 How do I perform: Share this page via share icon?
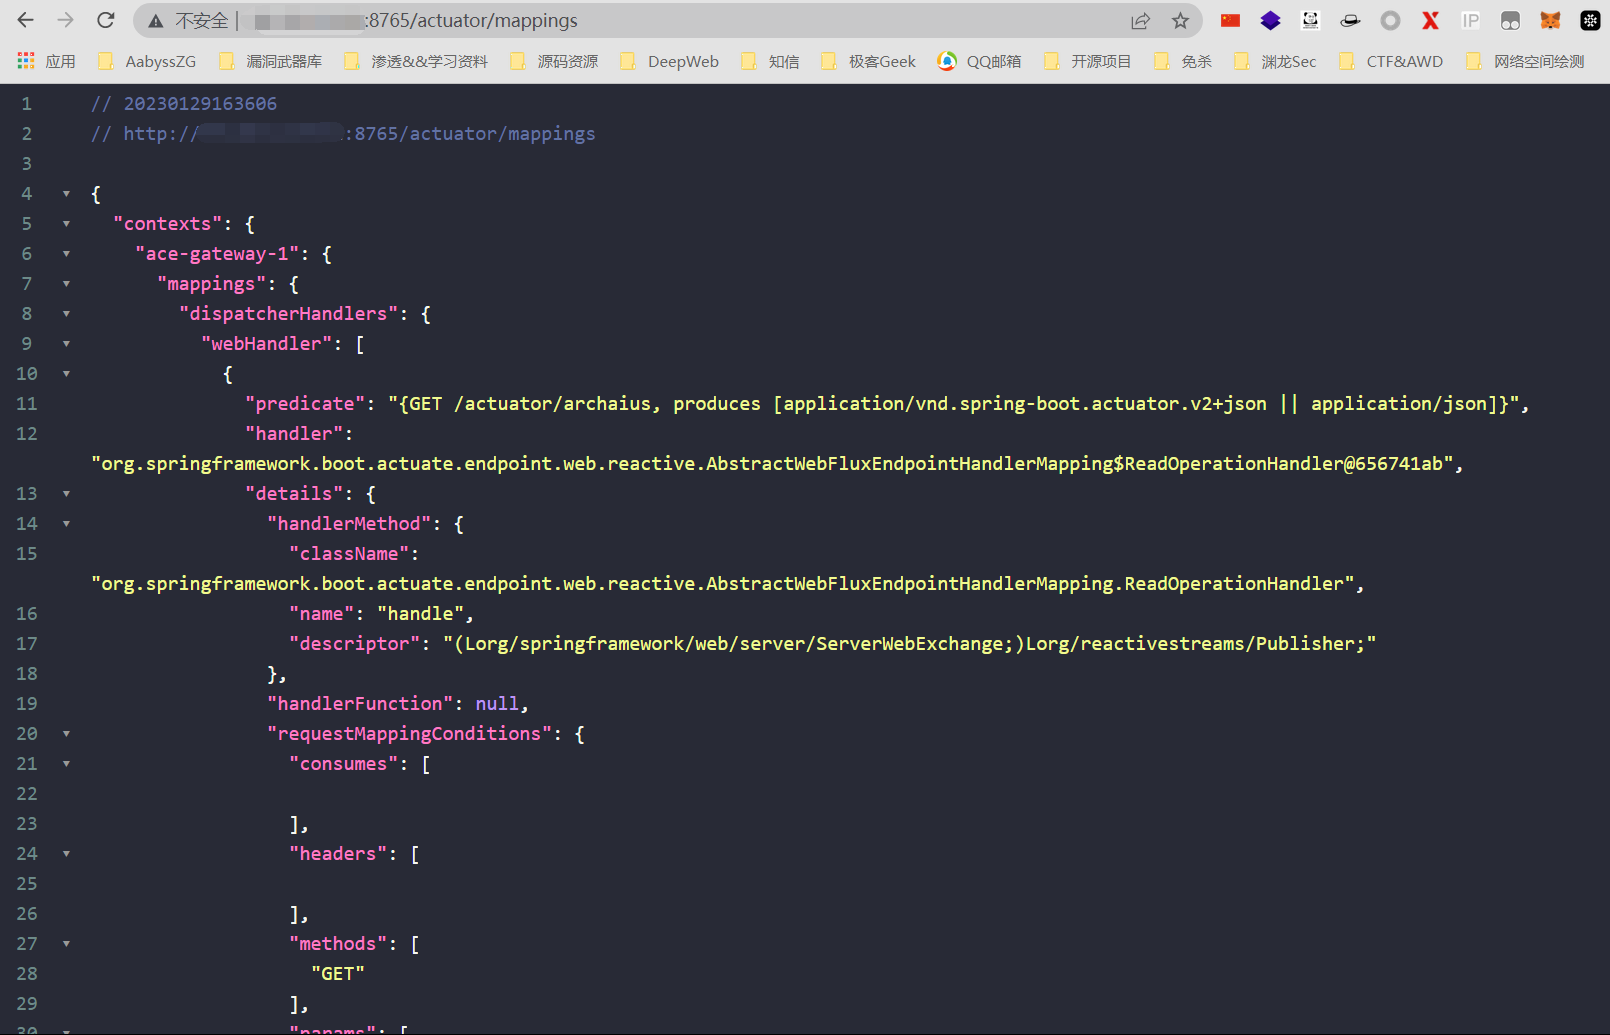(1141, 21)
